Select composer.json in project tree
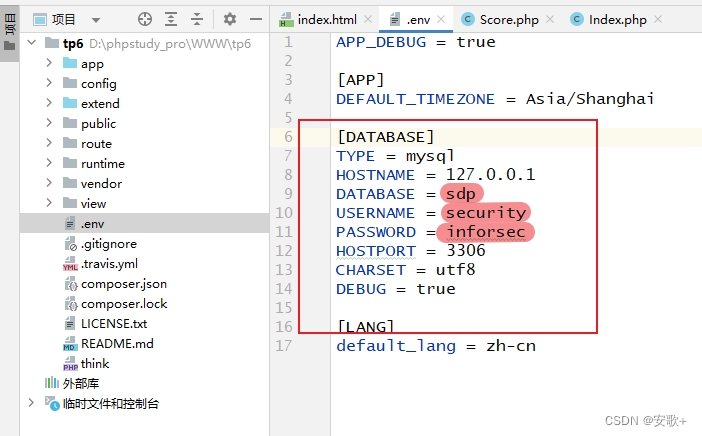This screenshot has width=702, height=436. (x=123, y=284)
